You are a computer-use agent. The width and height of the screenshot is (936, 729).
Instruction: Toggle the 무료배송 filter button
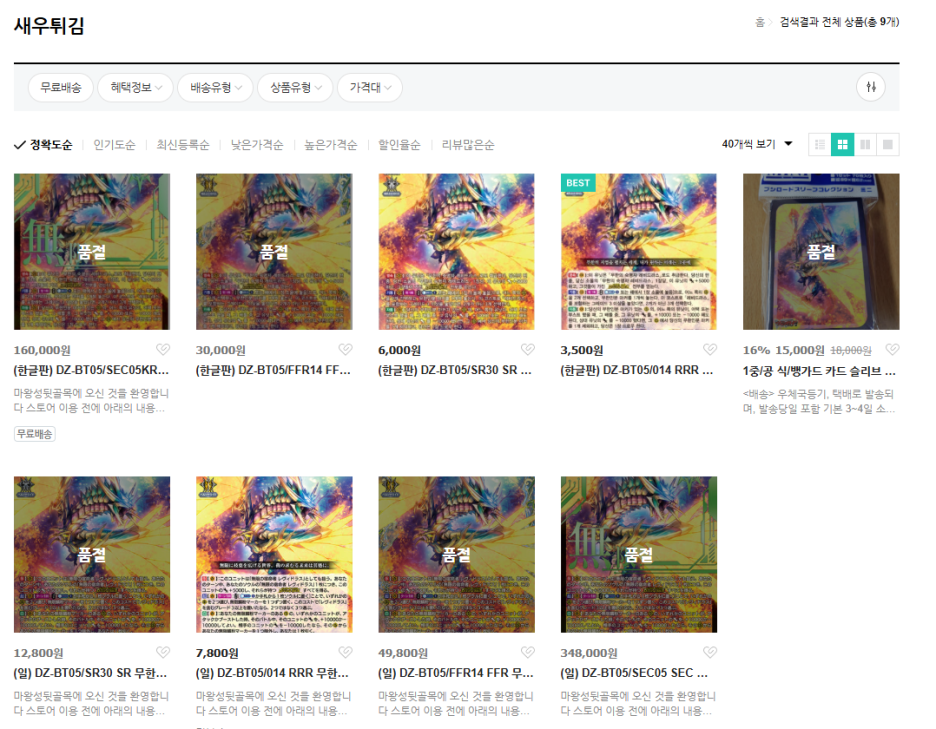point(60,87)
